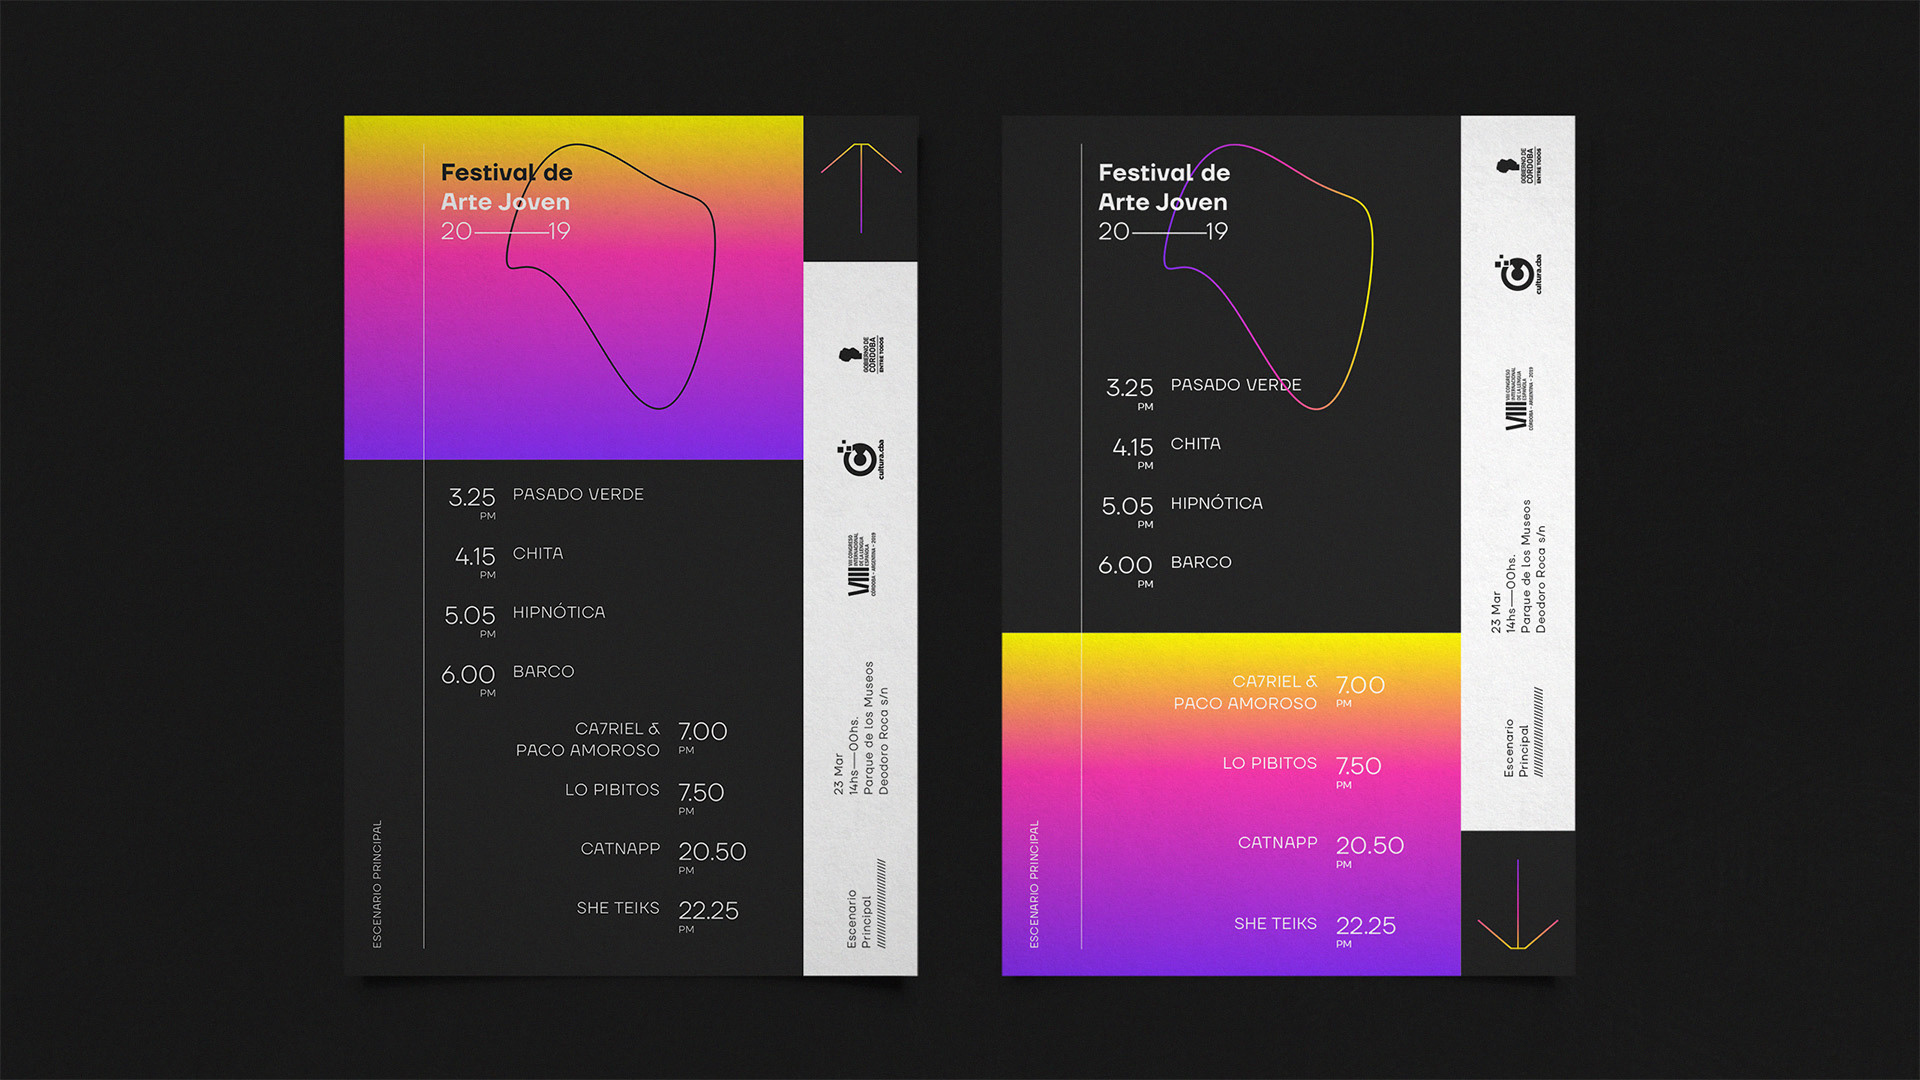The height and width of the screenshot is (1080, 1920).
Task: Click the Festival de Arte Joven title, right poster
Action: 1163,187
